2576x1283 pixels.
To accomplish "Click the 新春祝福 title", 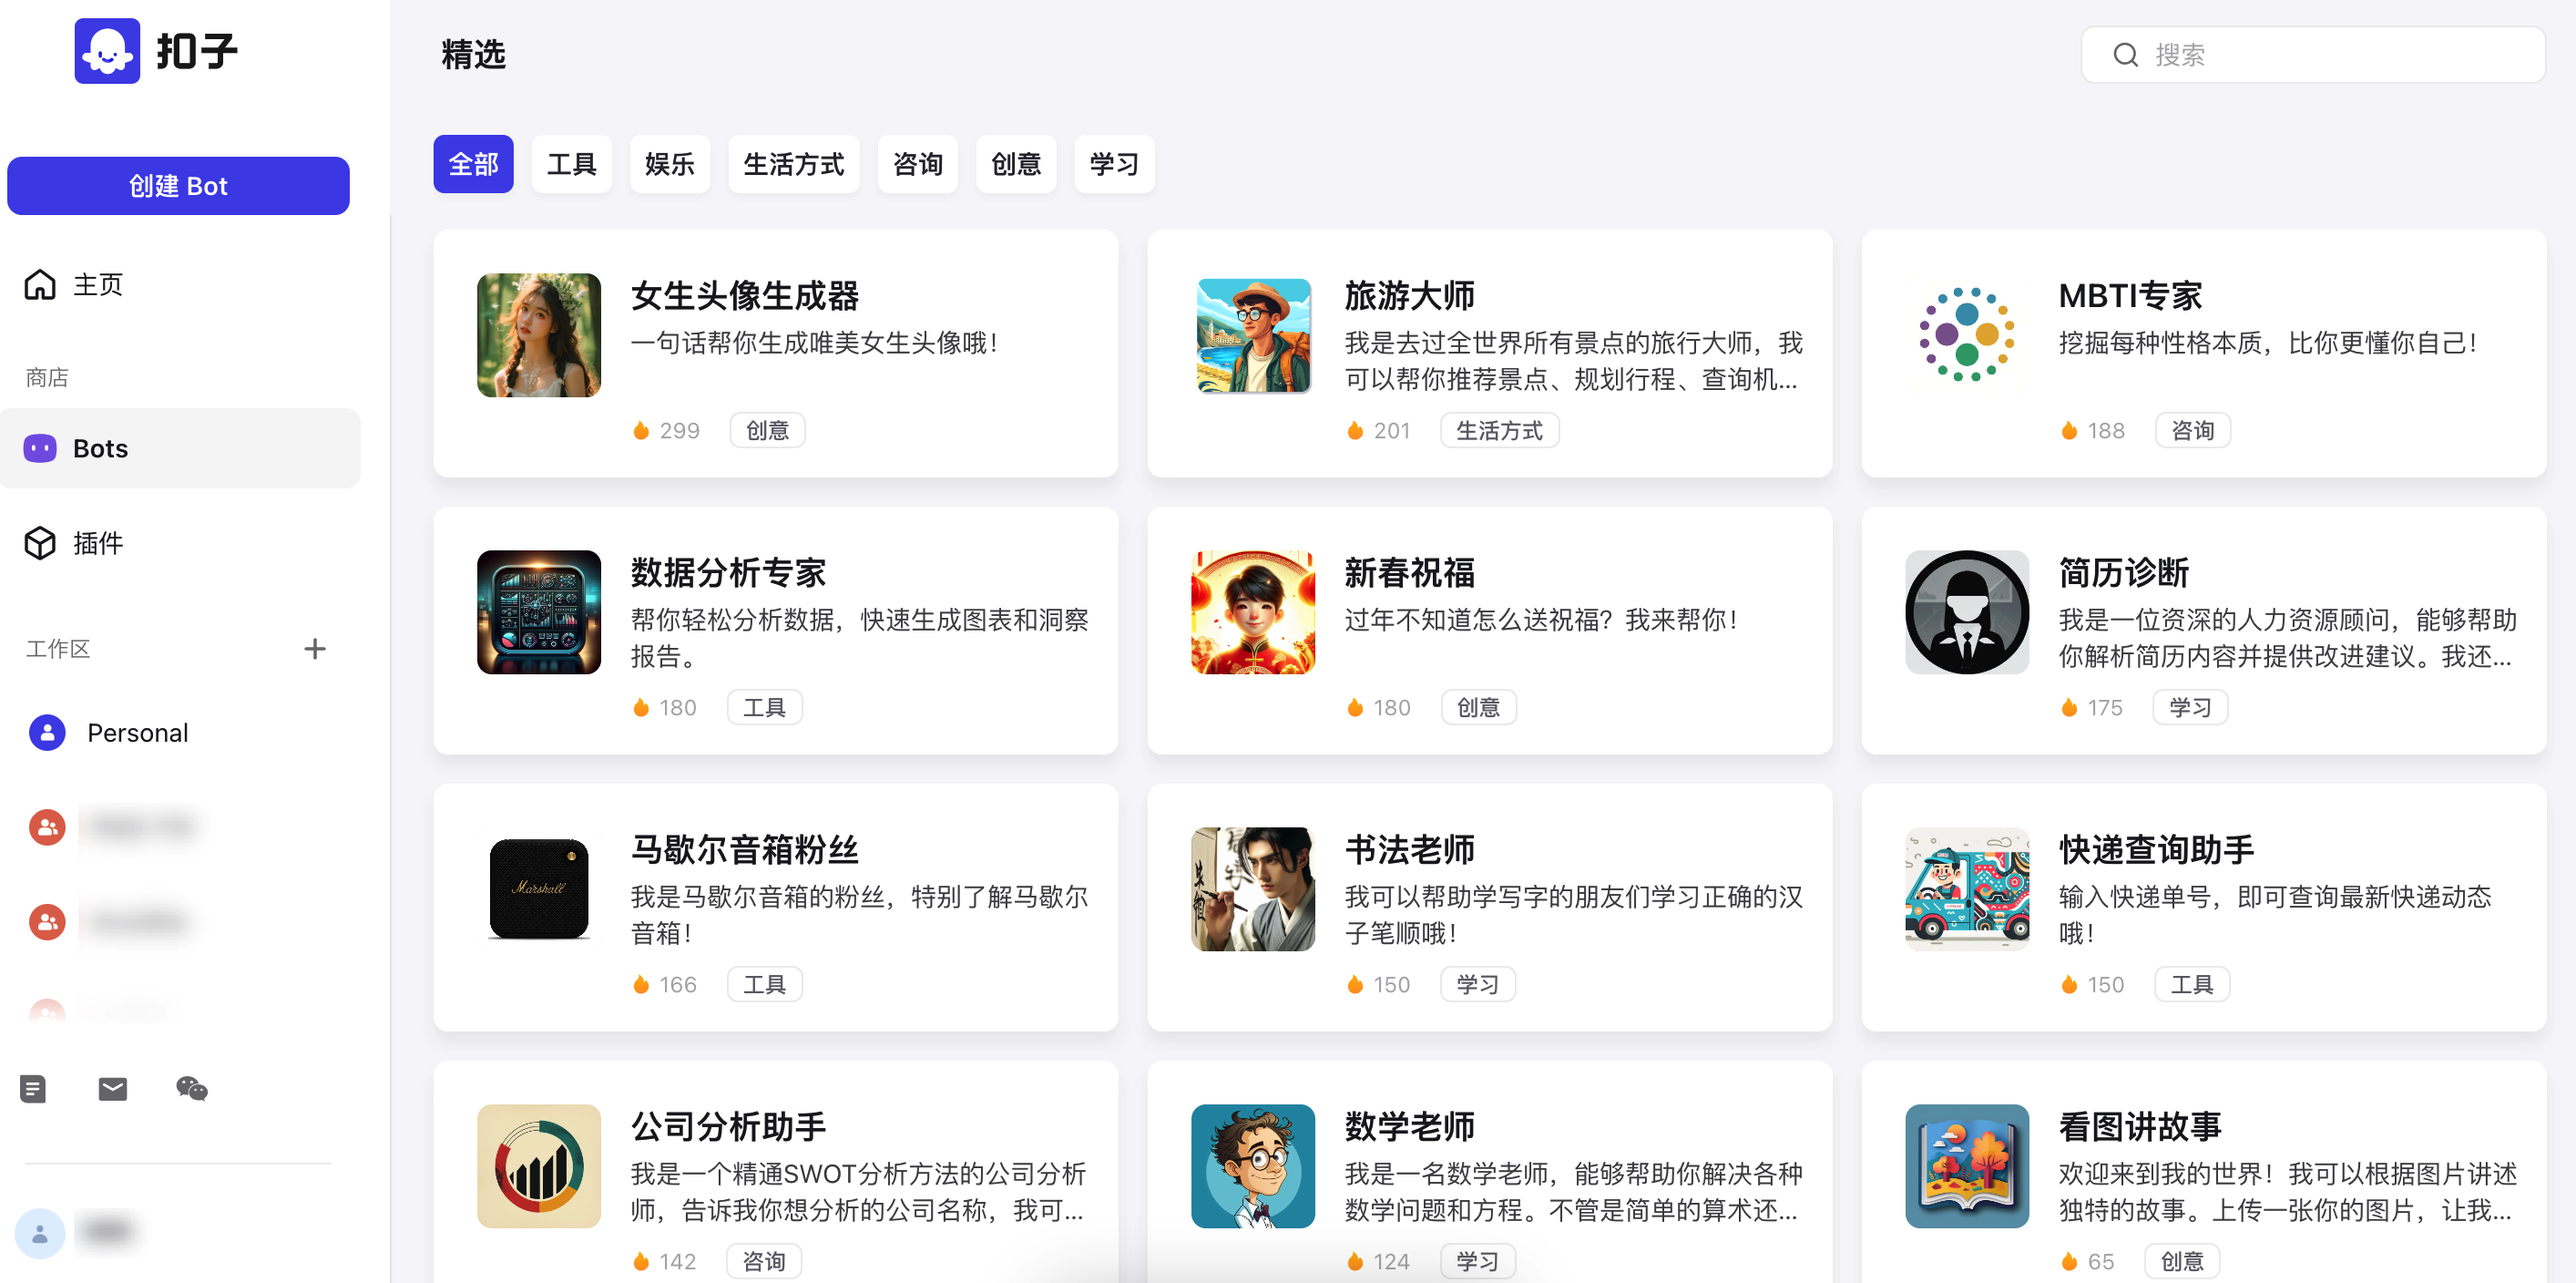I will (1409, 573).
